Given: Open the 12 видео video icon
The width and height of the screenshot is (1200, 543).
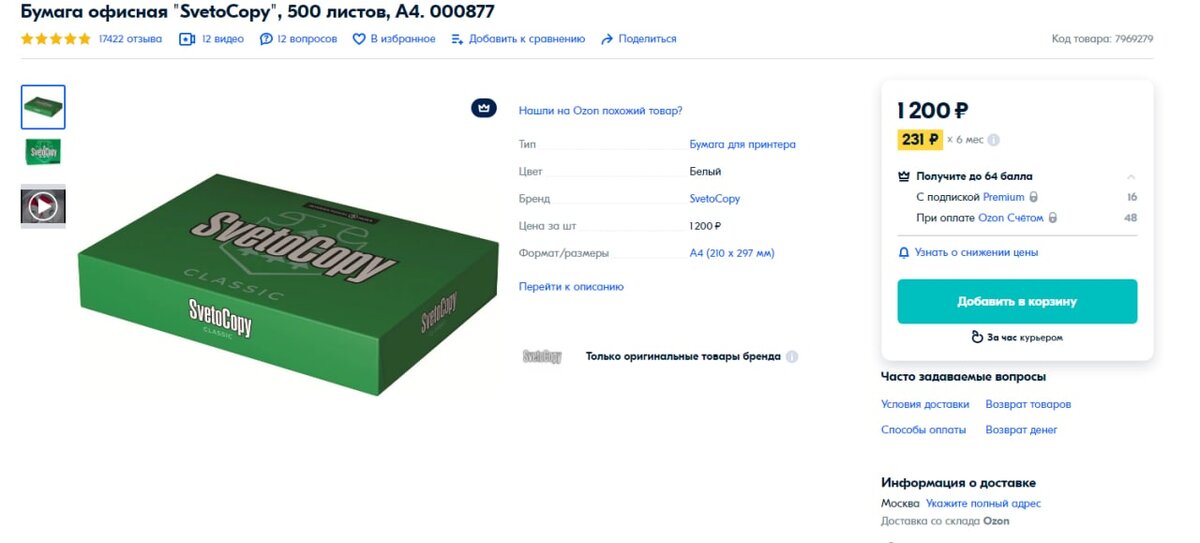Looking at the screenshot, I should pyautogui.click(x=187, y=39).
